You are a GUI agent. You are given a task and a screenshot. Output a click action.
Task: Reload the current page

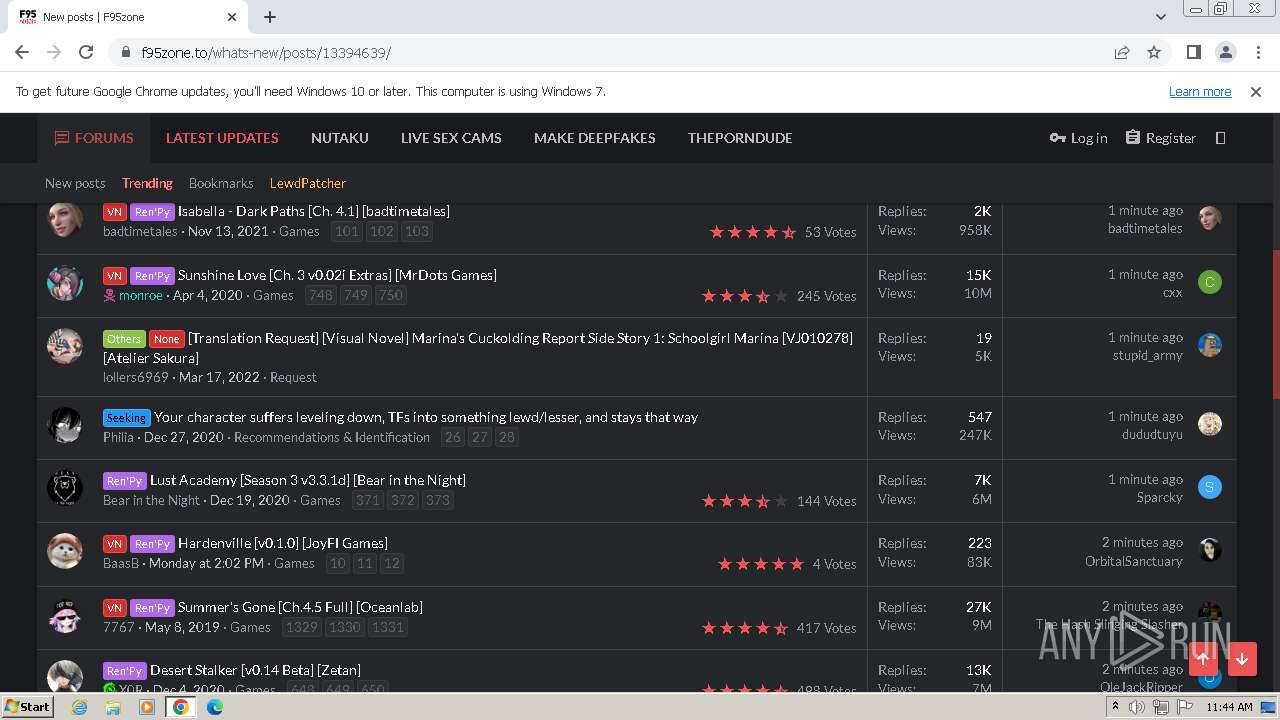(86, 52)
